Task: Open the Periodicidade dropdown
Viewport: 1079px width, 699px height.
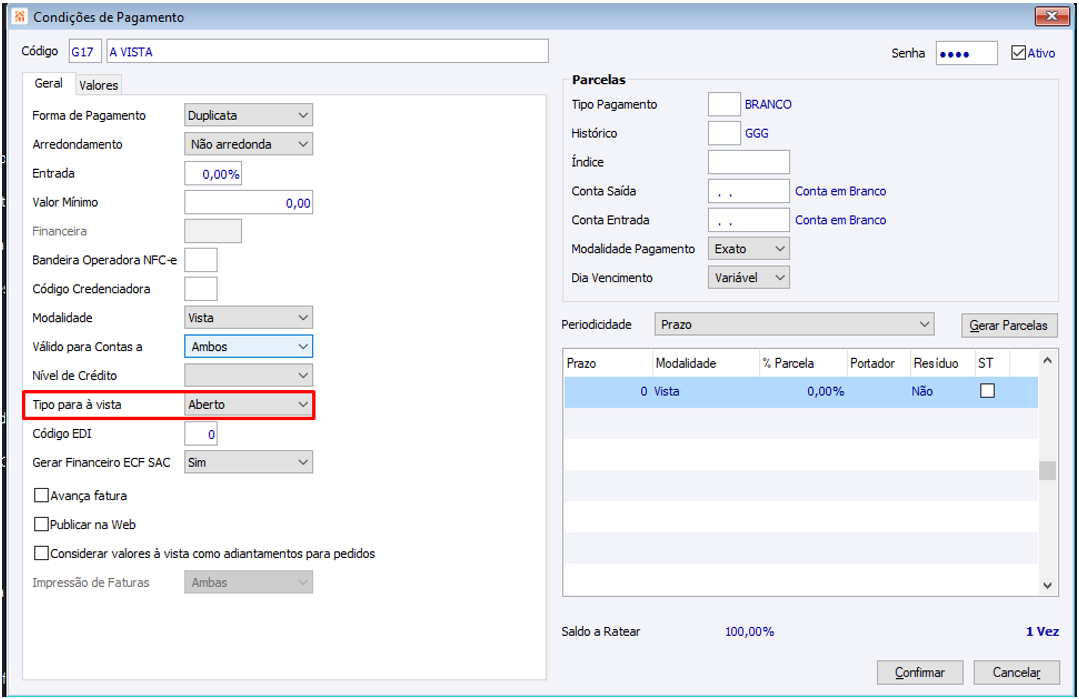Action: (794, 324)
